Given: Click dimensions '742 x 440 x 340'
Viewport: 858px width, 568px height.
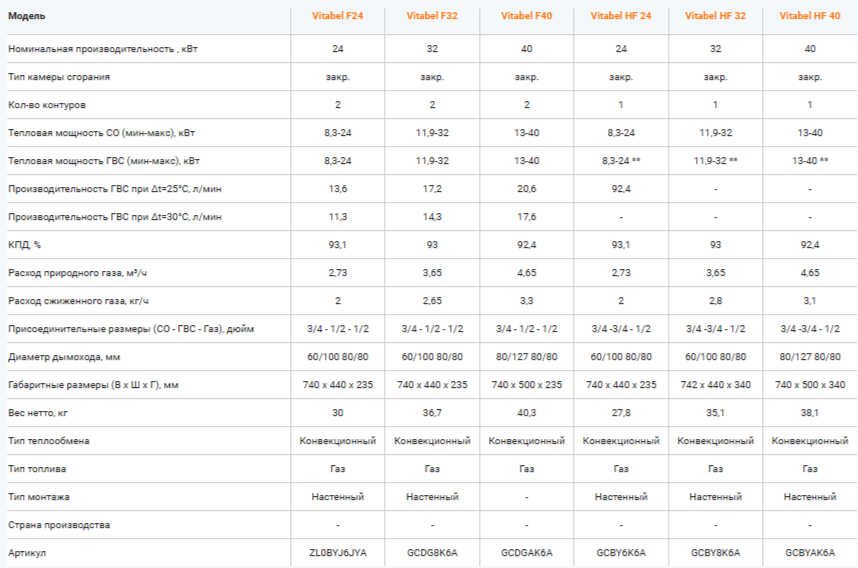Looking at the screenshot, I should coord(715,385).
